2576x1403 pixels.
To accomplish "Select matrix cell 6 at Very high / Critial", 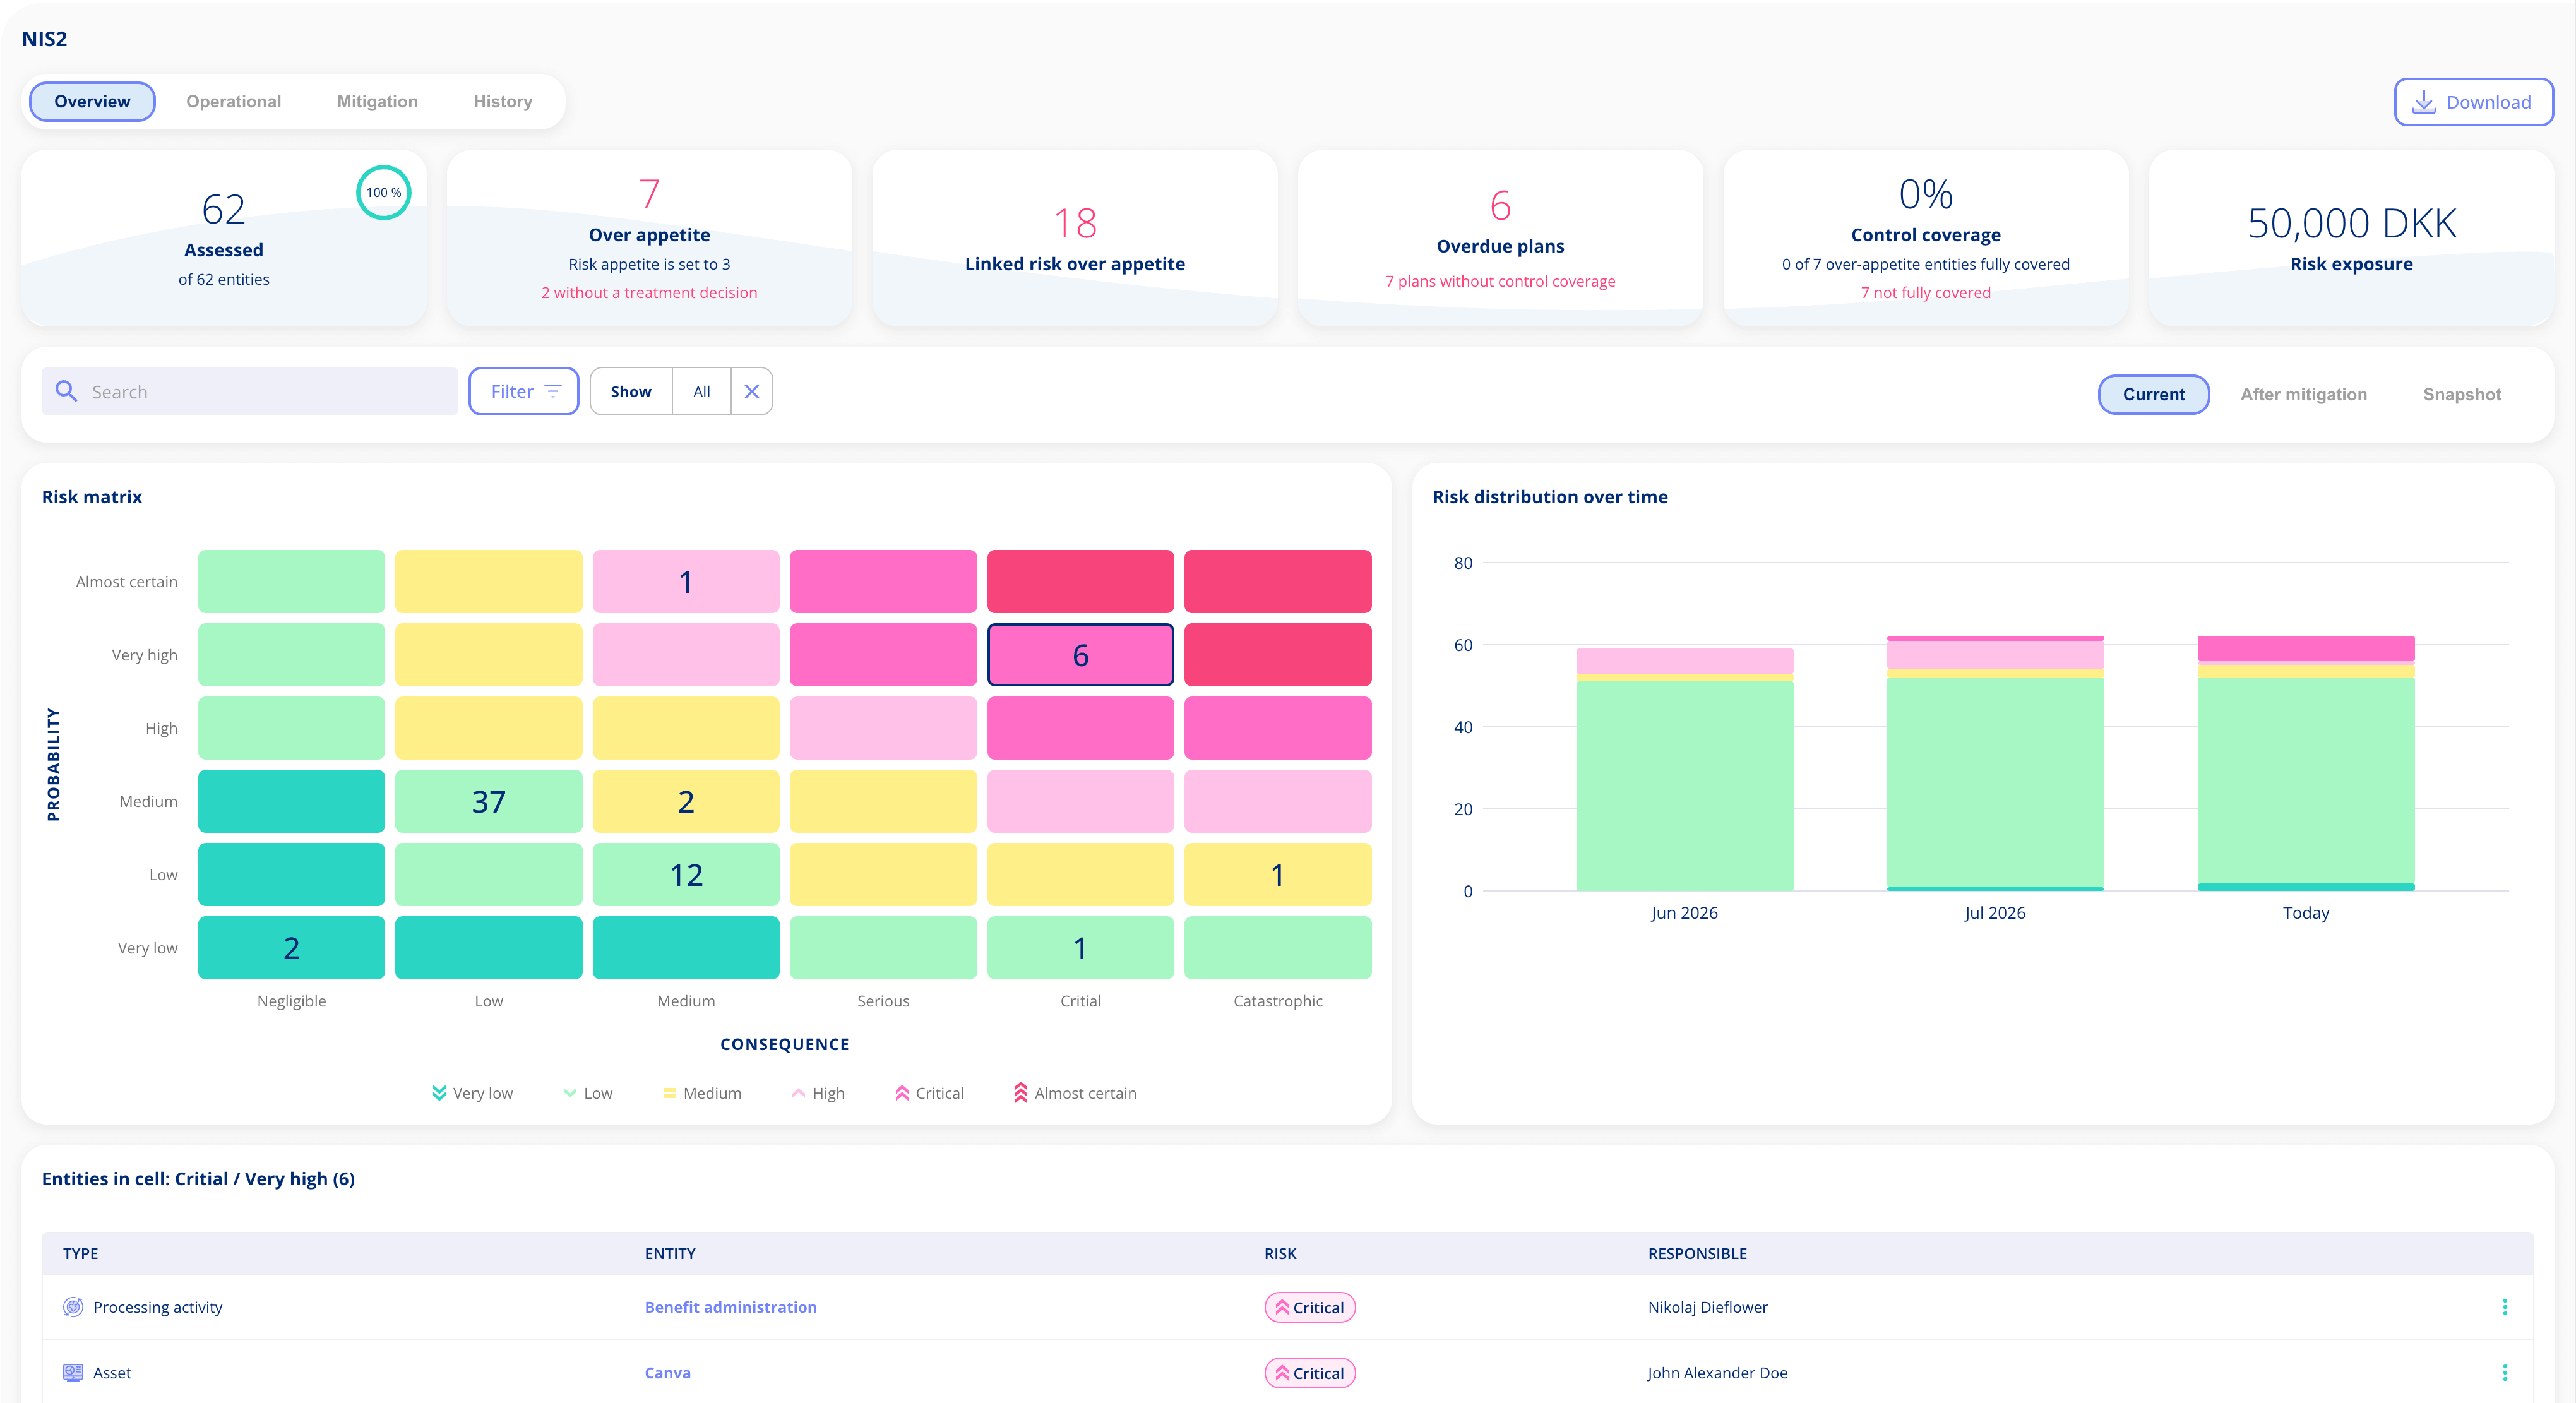I will (x=1080, y=655).
